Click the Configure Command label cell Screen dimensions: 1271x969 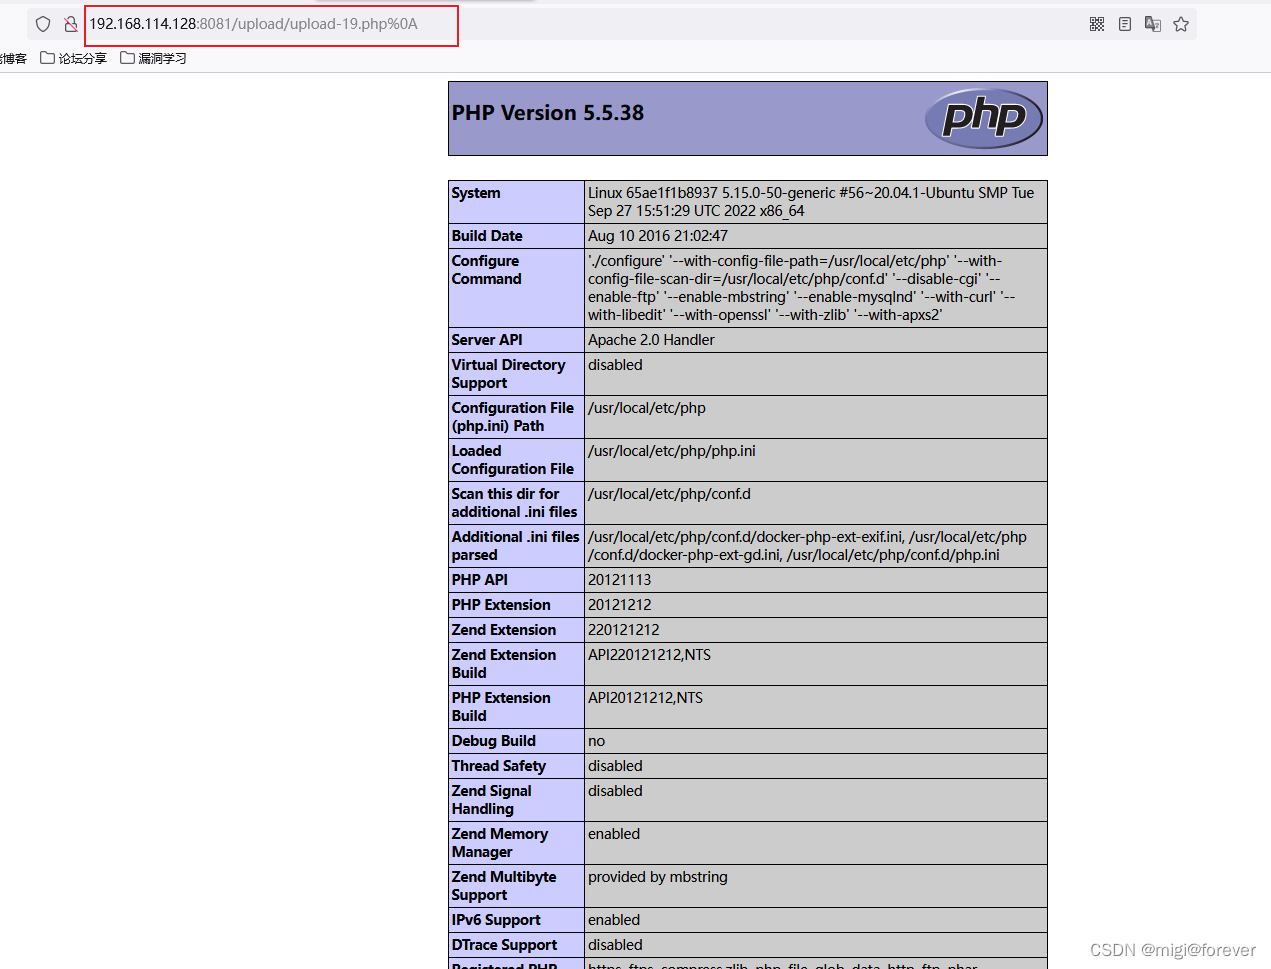click(486, 270)
